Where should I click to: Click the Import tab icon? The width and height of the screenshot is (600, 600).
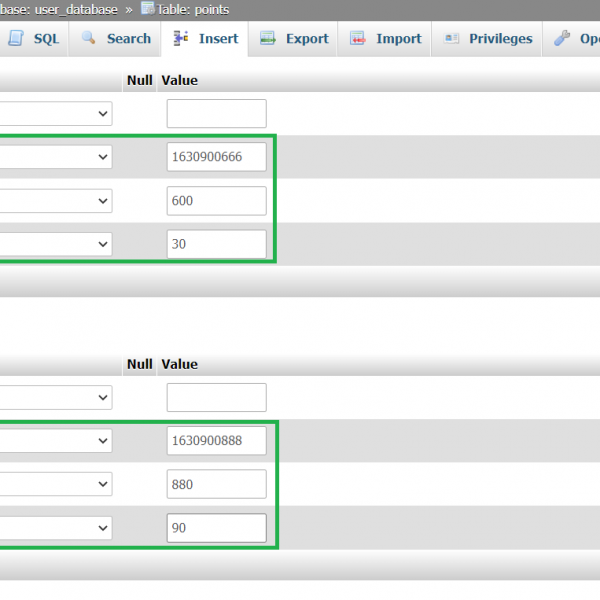[x=358, y=39]
